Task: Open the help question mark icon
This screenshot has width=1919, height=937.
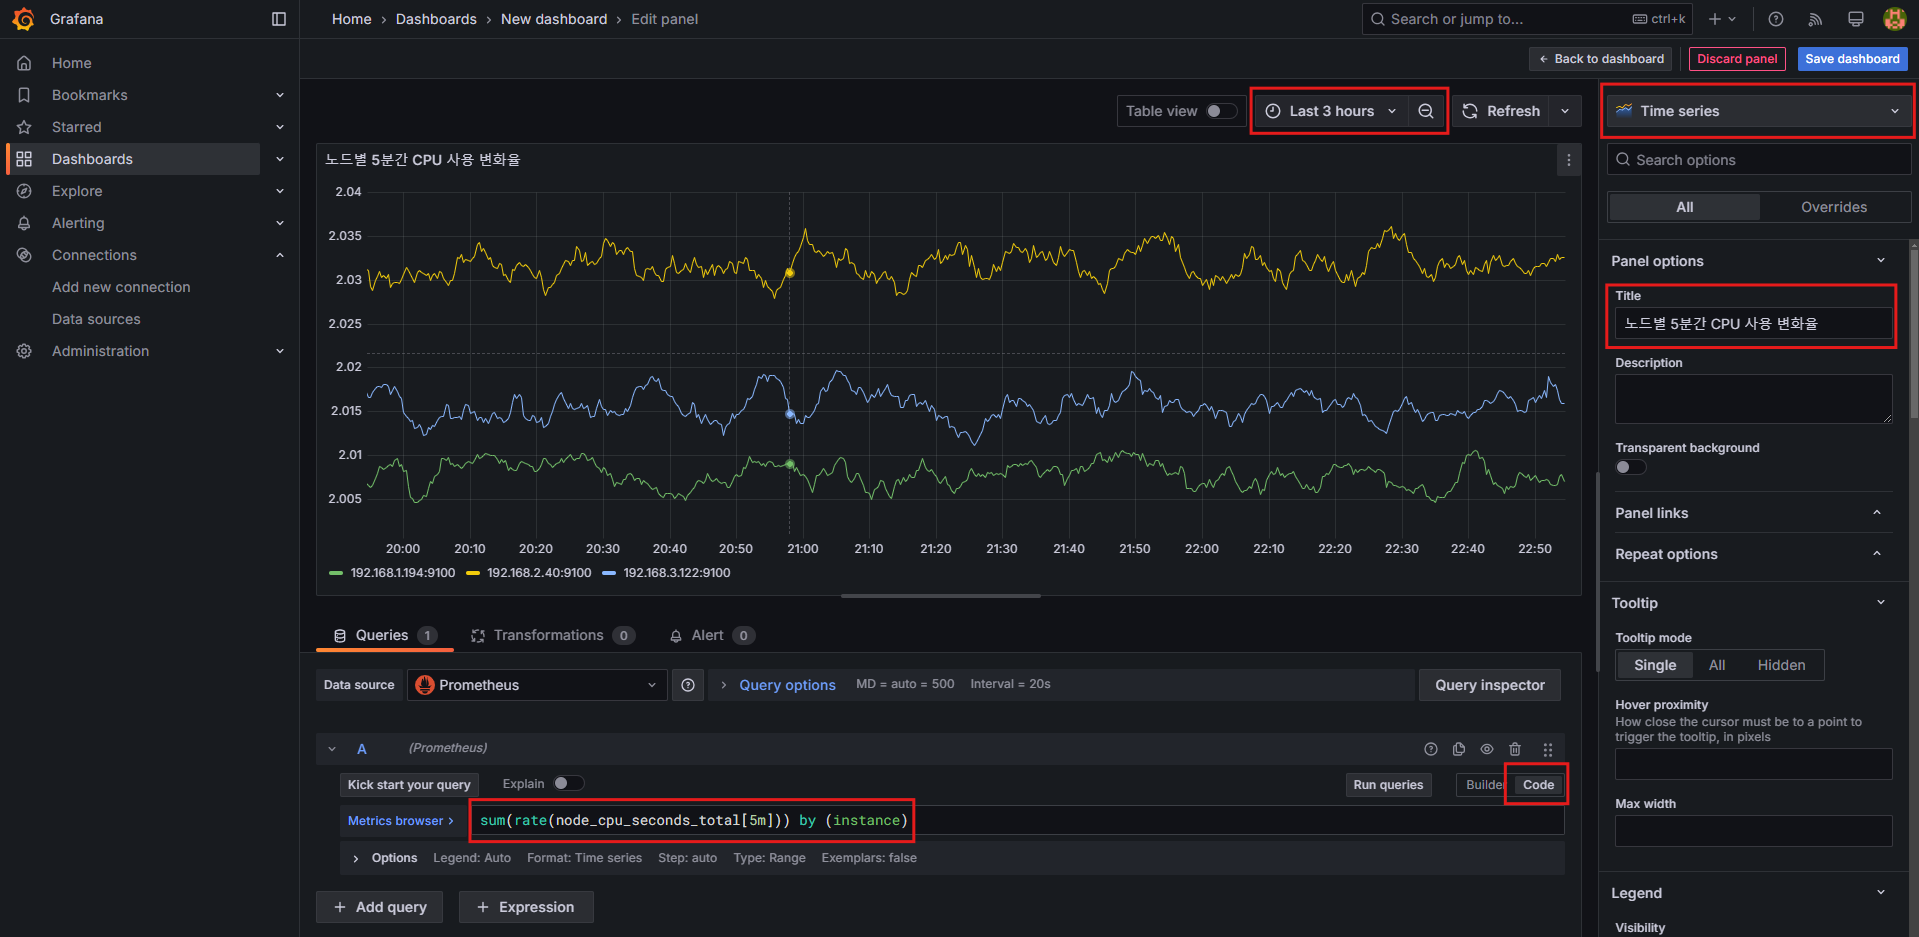Action: [1776, 19]
